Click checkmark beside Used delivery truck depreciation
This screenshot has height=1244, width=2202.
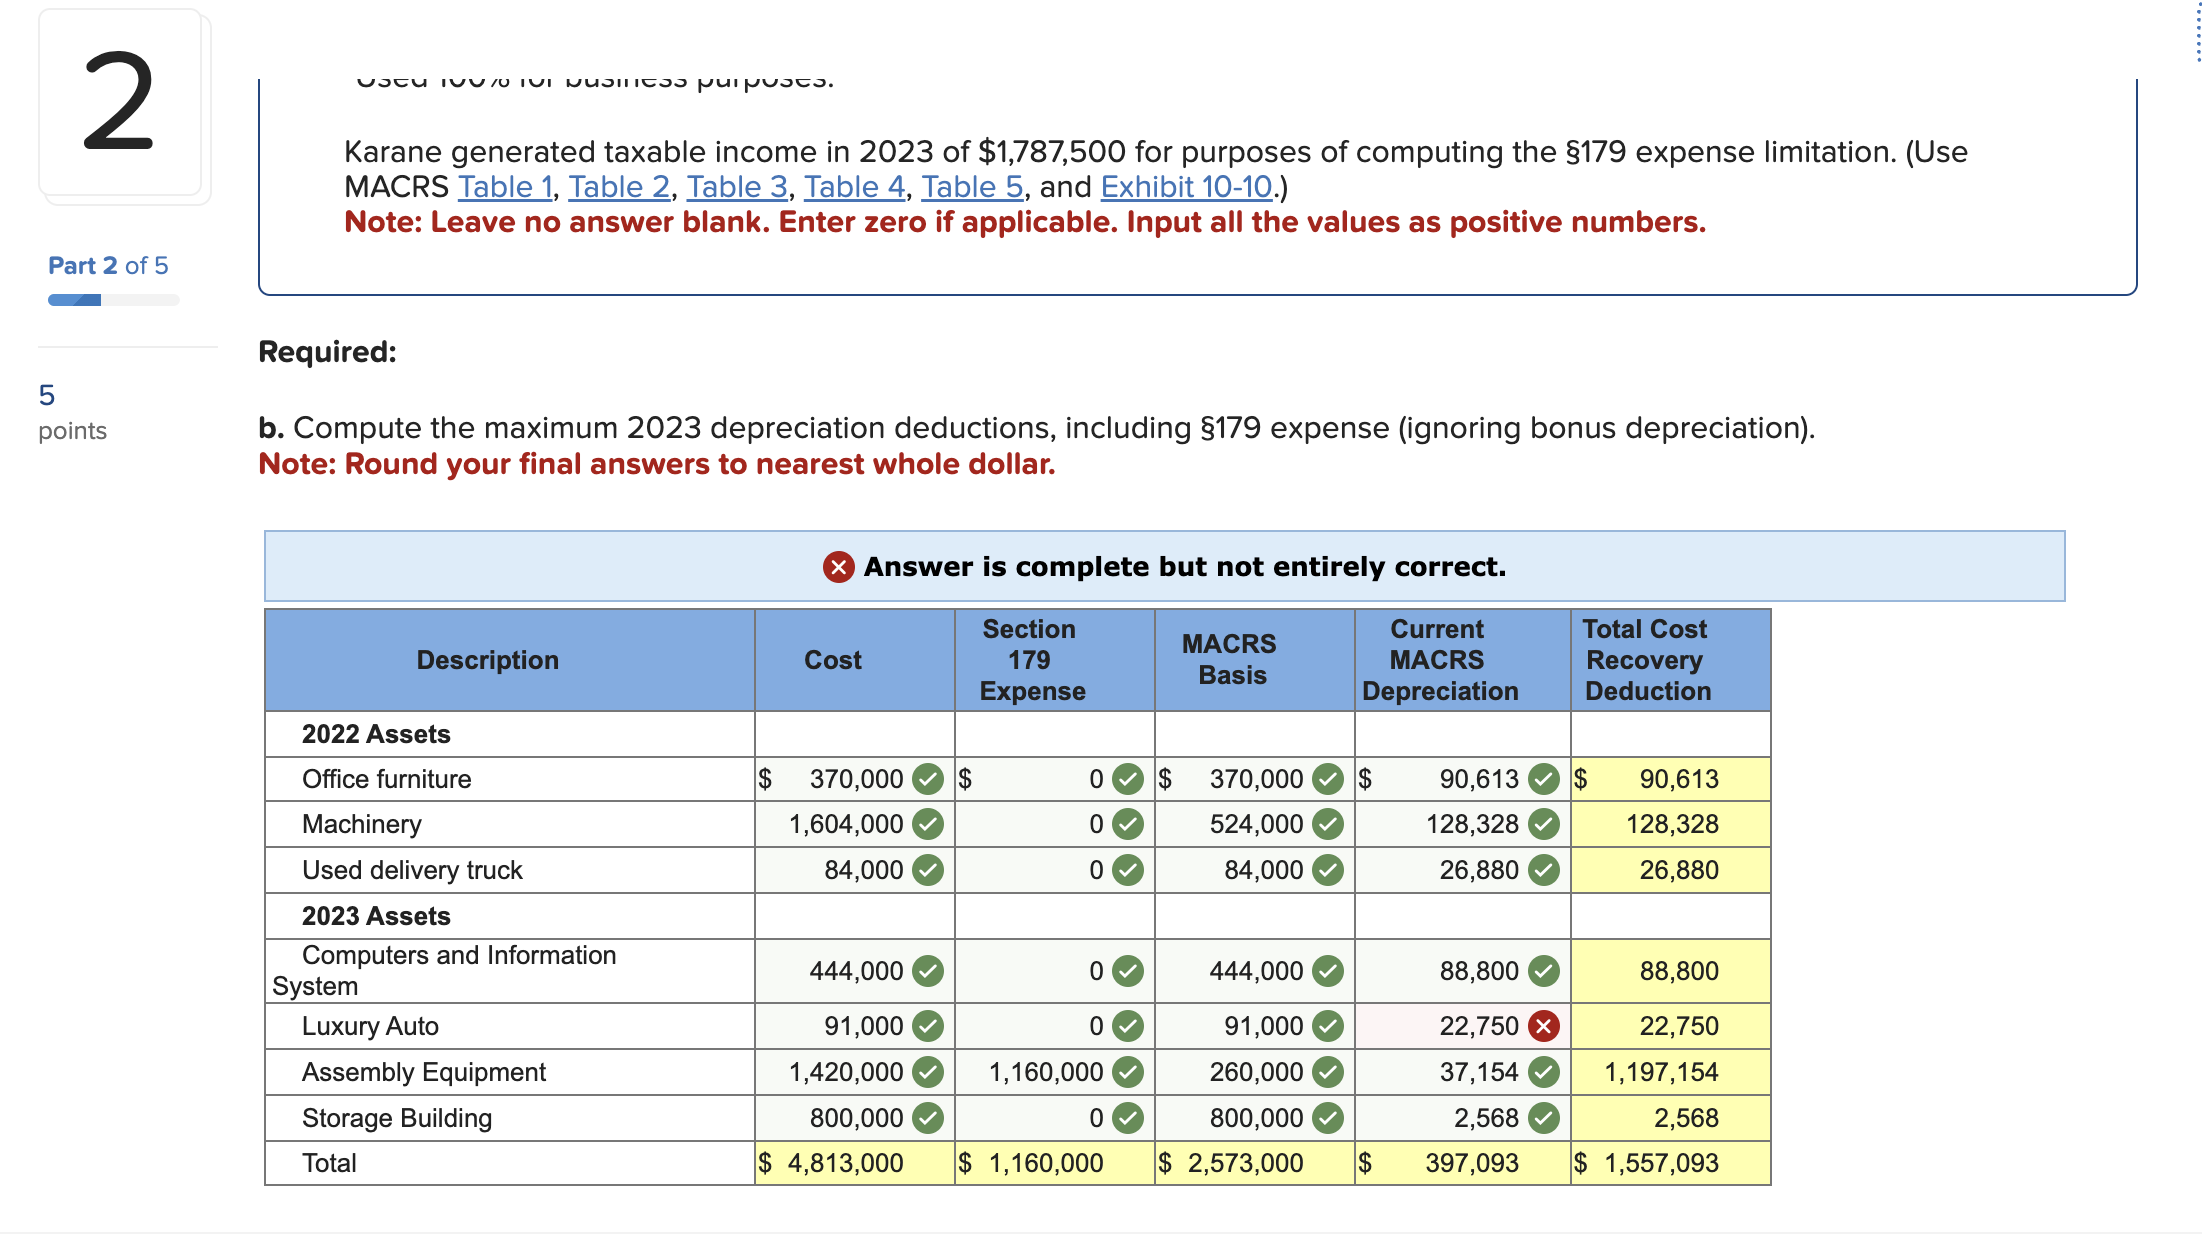coord(1543,869)
